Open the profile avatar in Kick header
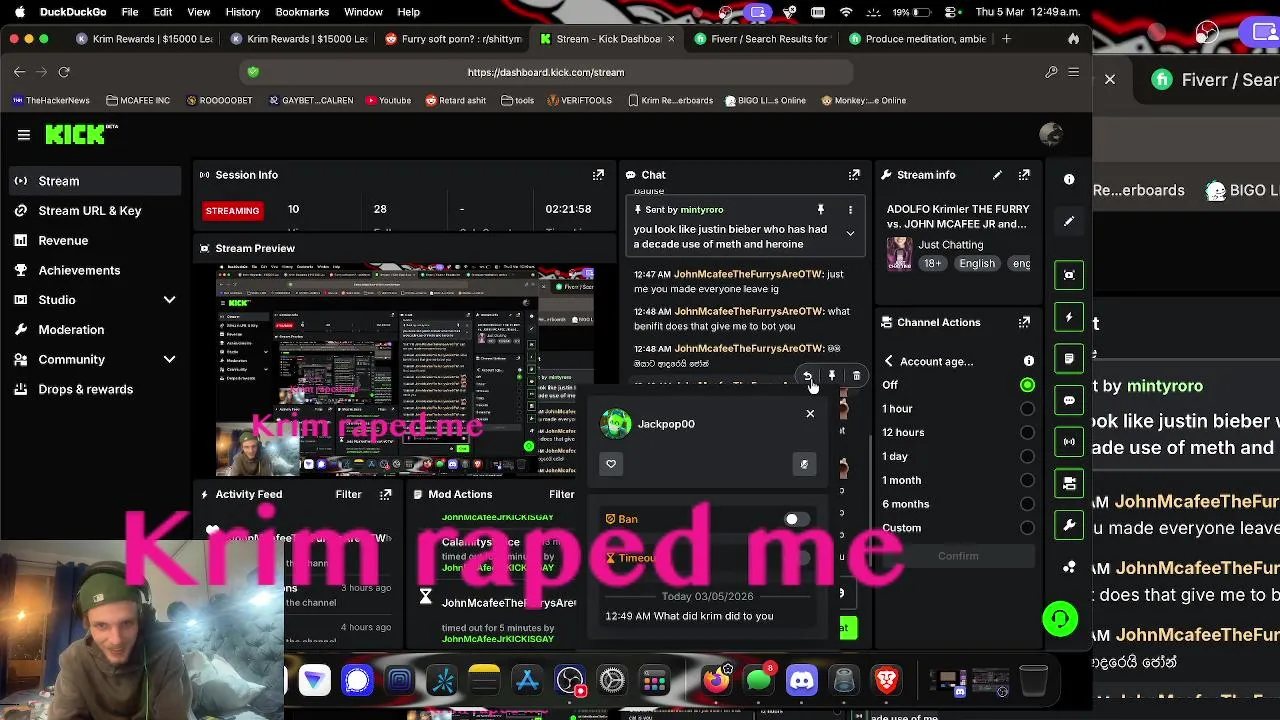 [x=1050, y=134]
